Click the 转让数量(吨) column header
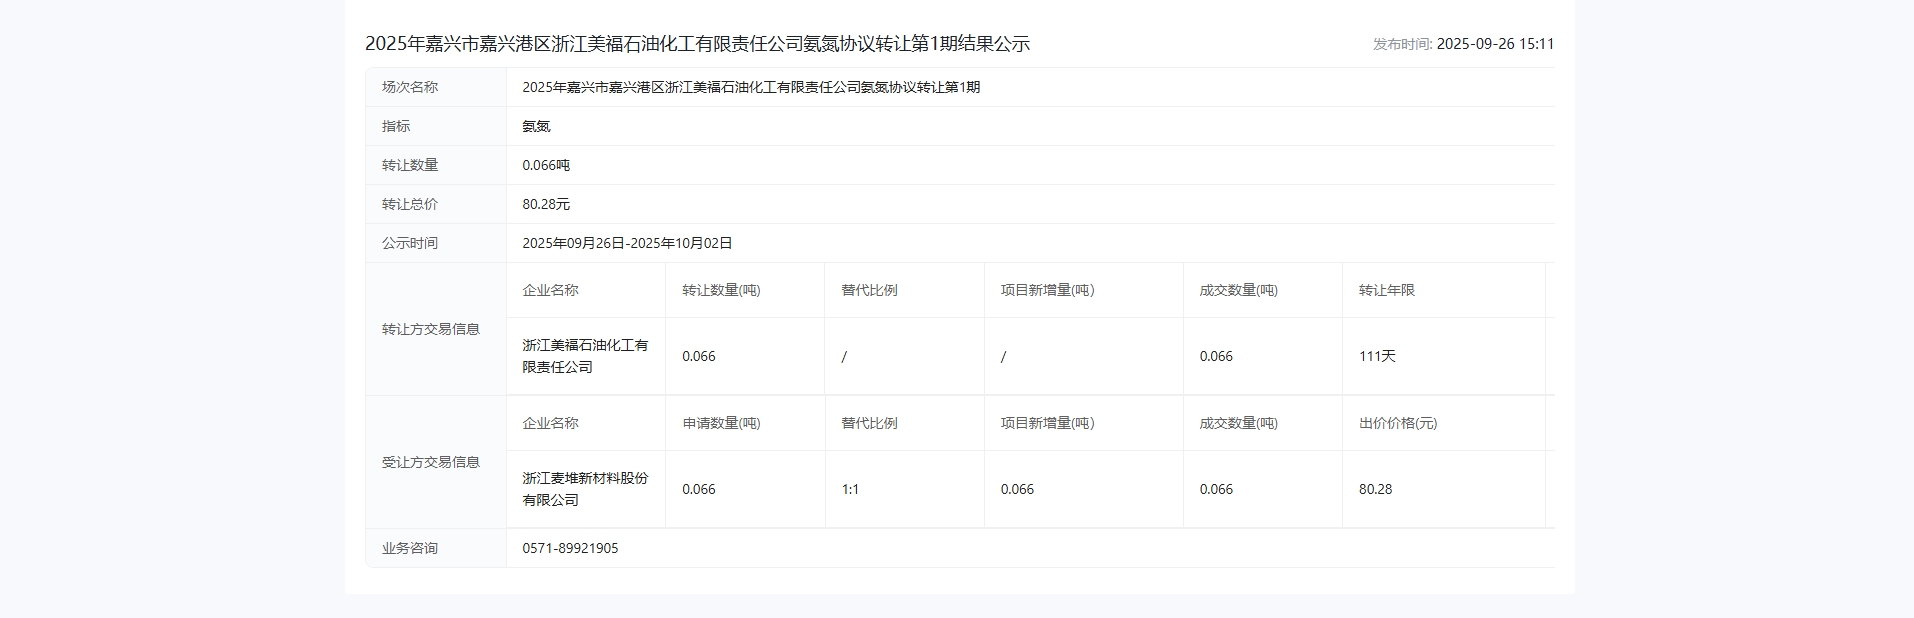Image resolution: width=1914 pixels, height=618 pixels. (721, 290)
